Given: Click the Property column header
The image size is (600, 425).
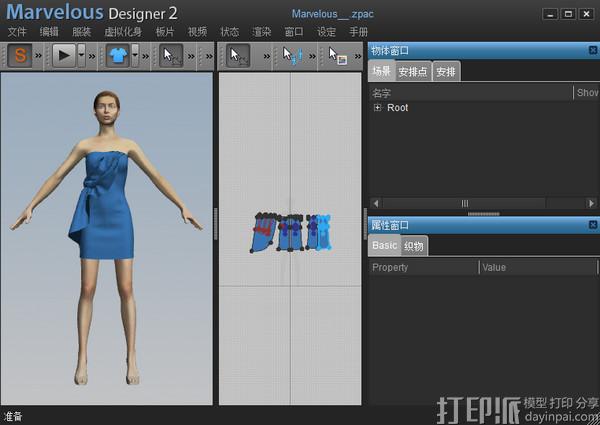Looking at the screenshot, I should (x=424, y=267).
